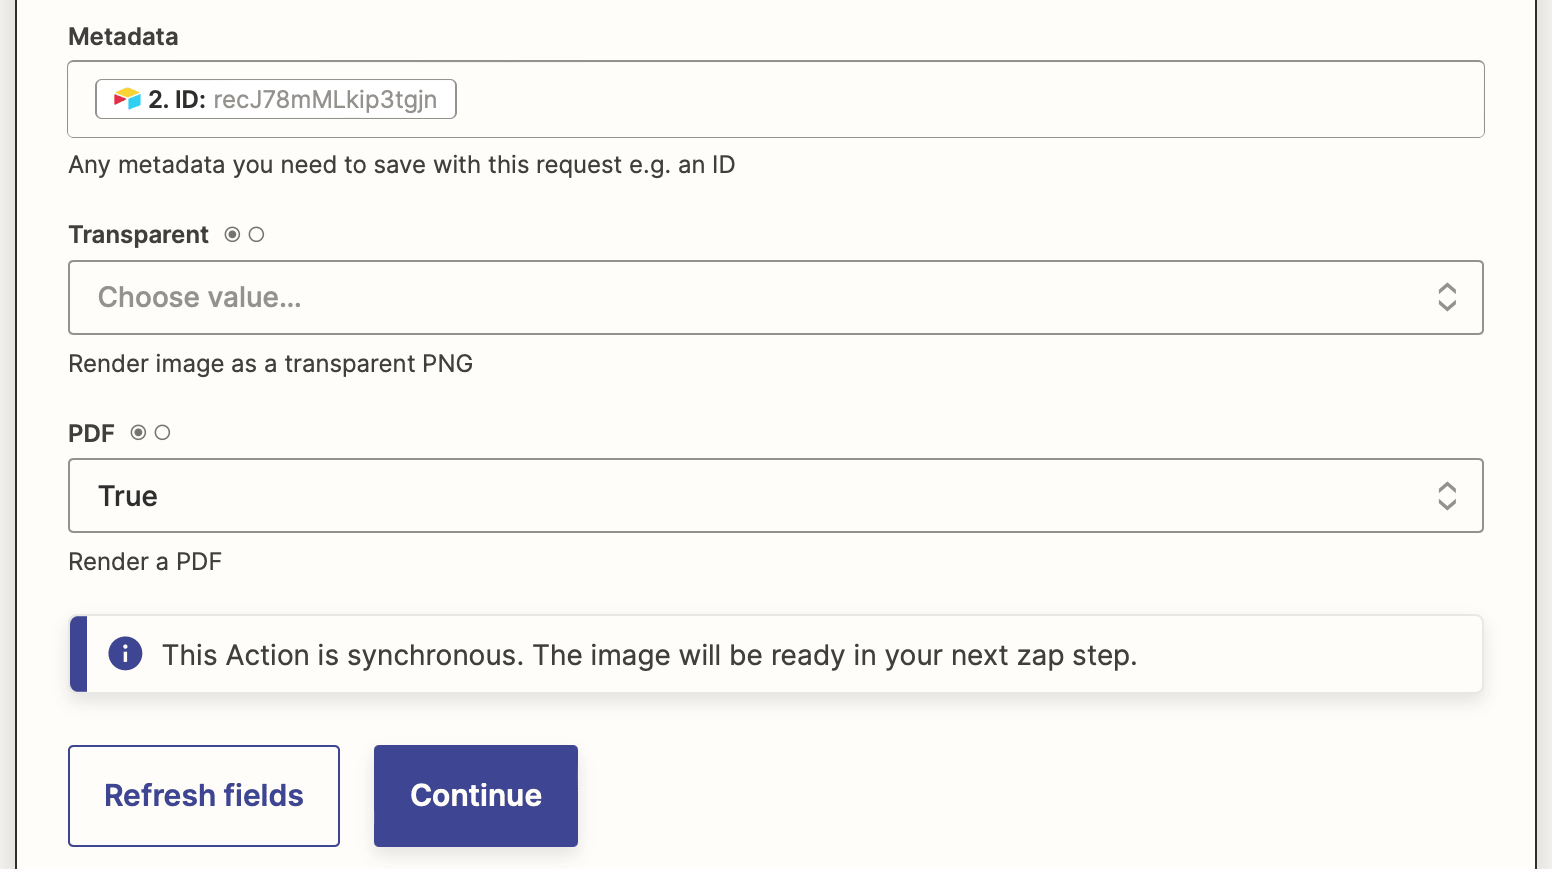Open the Transparent "Choose value..." dropdown
The image size is (1552, 869).
(700, 297)
